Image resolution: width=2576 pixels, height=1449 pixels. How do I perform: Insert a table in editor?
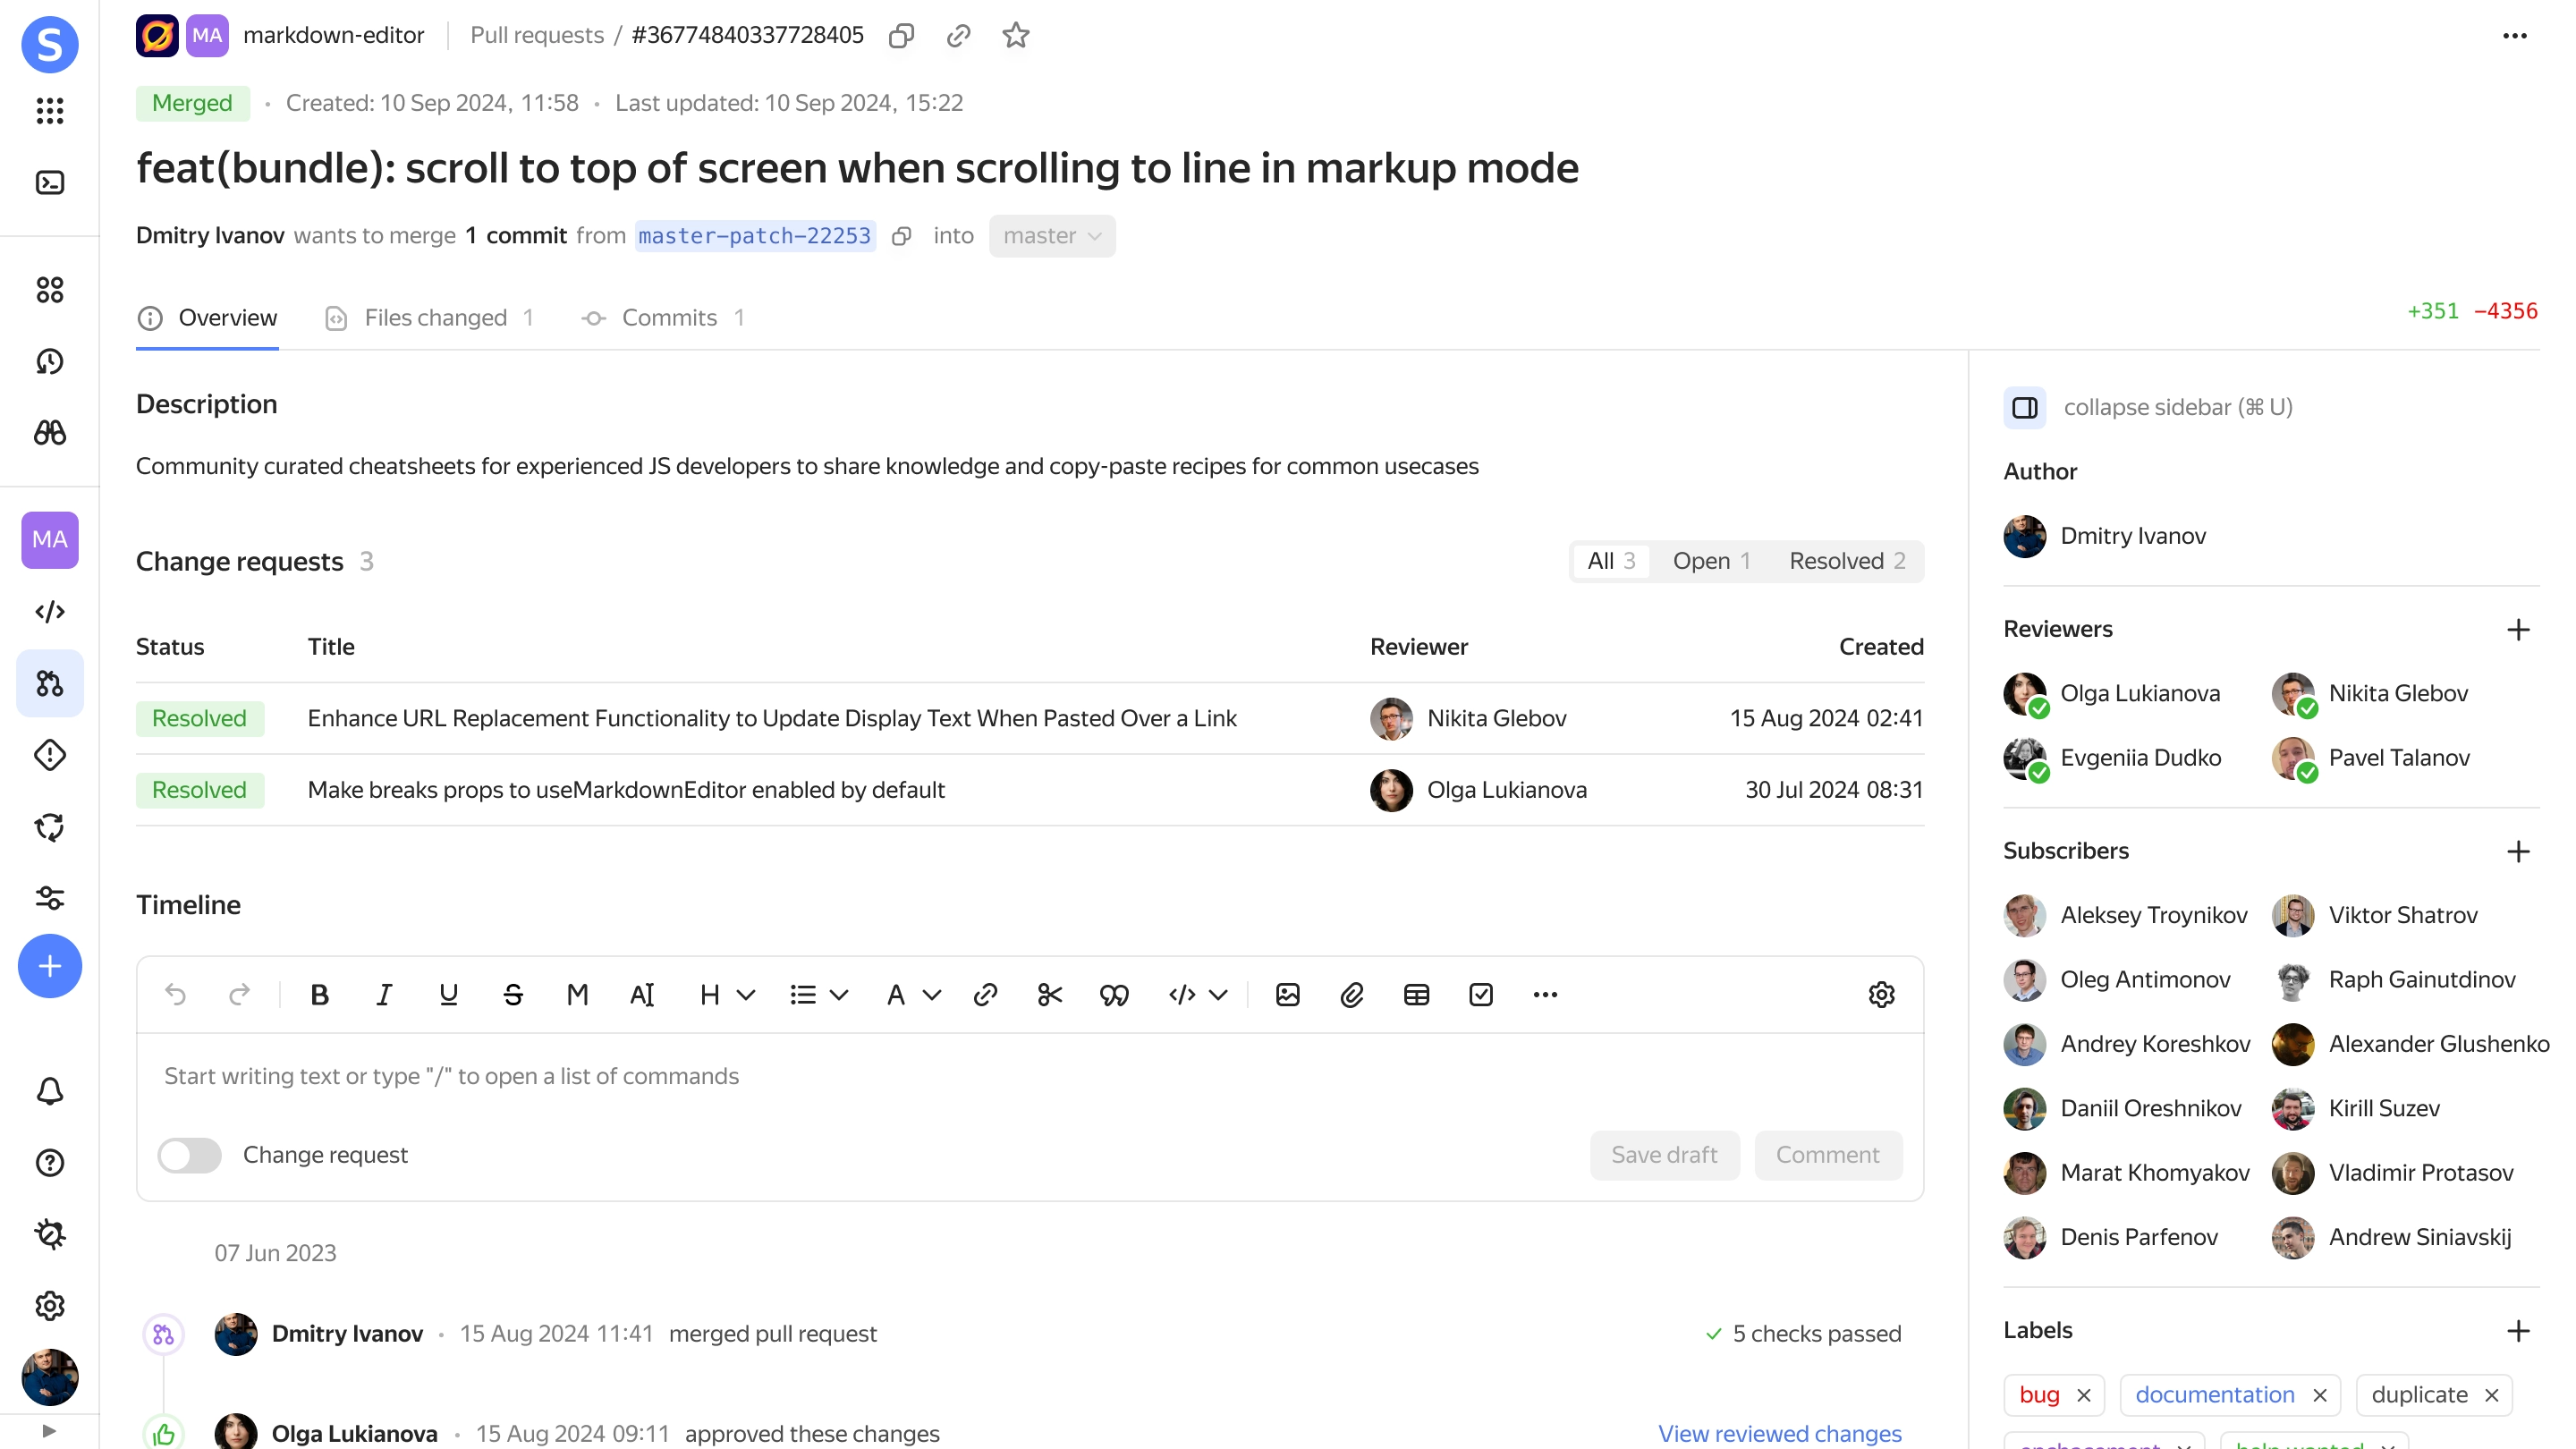pos(1417,995)
